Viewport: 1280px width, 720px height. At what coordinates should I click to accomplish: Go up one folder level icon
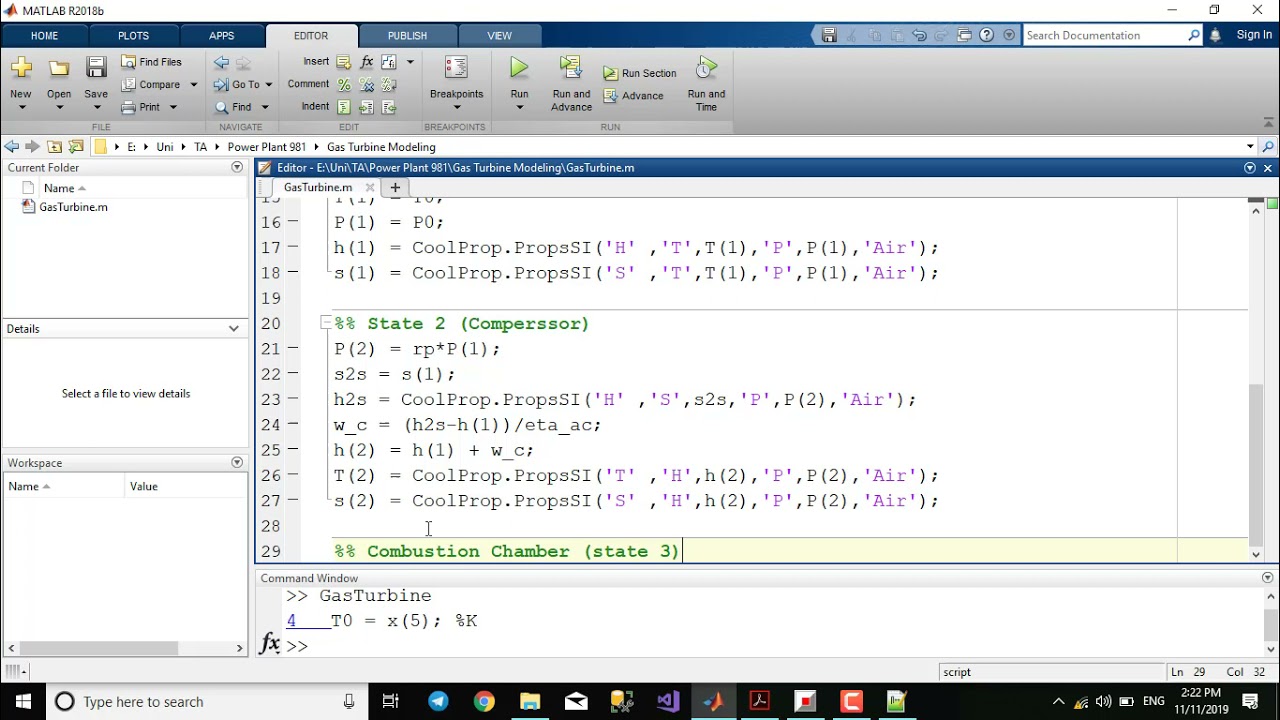pos(54,146)
